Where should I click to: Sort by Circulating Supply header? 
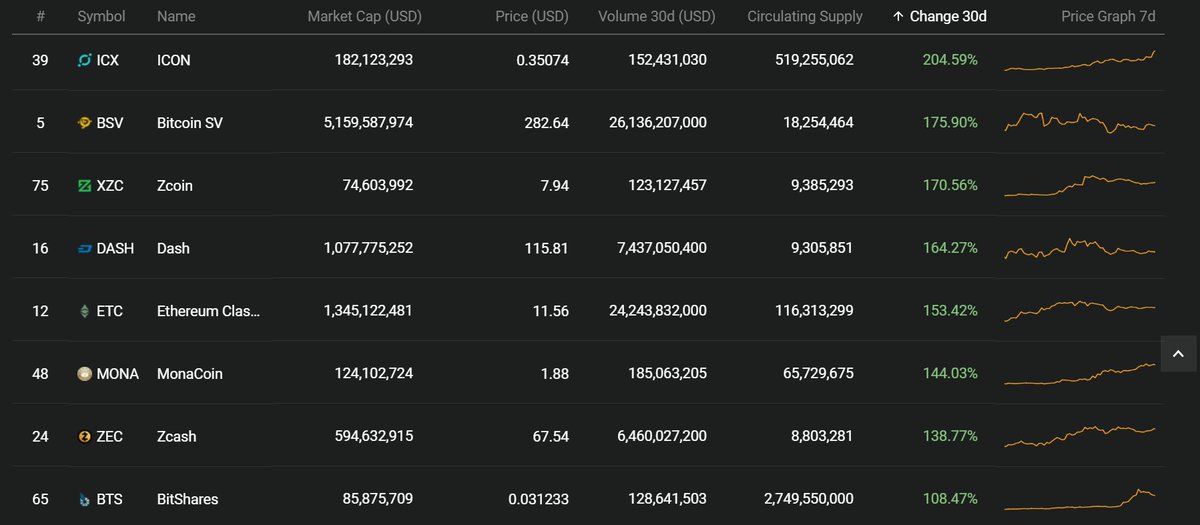(805, 16)
